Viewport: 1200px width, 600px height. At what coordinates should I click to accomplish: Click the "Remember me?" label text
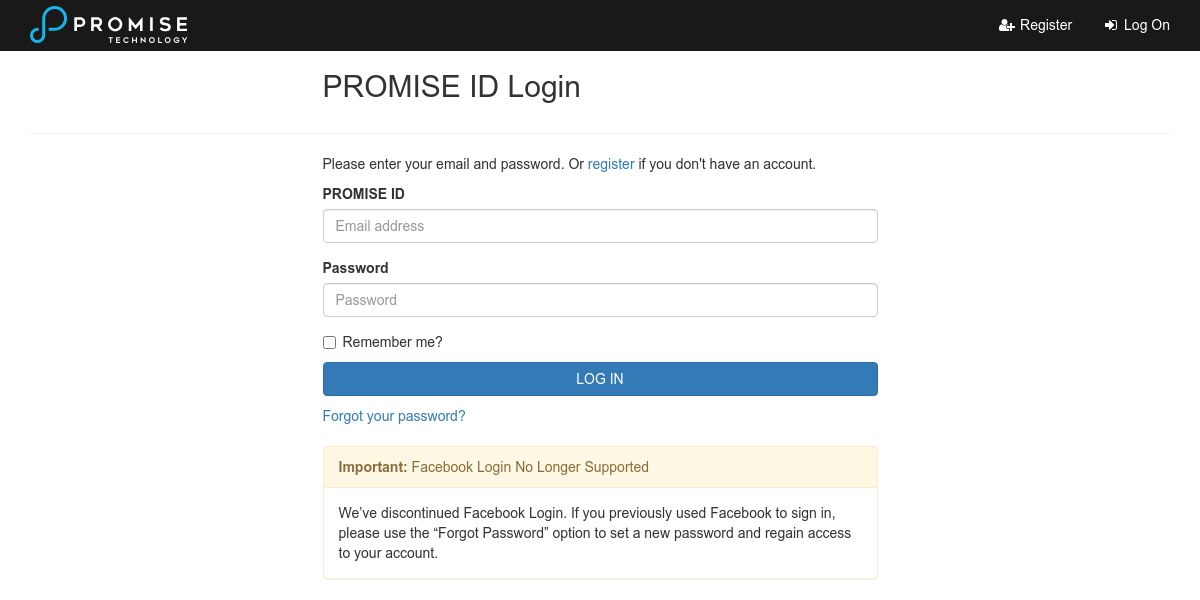coord(392,342)
